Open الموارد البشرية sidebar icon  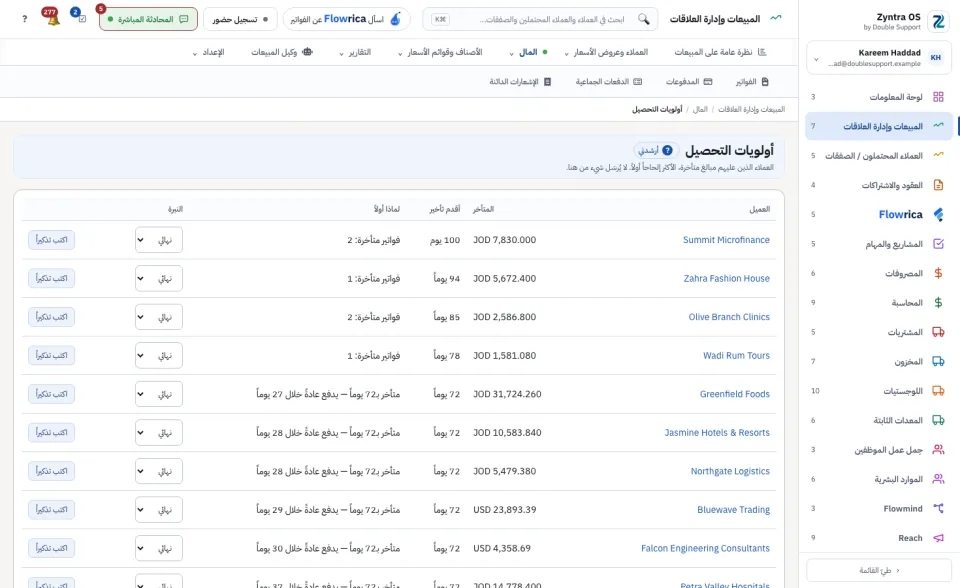pos(938,479)
